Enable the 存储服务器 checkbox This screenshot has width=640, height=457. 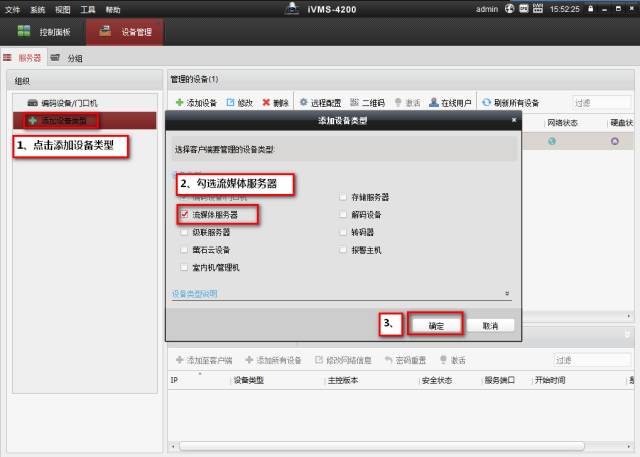coord(343,197)
